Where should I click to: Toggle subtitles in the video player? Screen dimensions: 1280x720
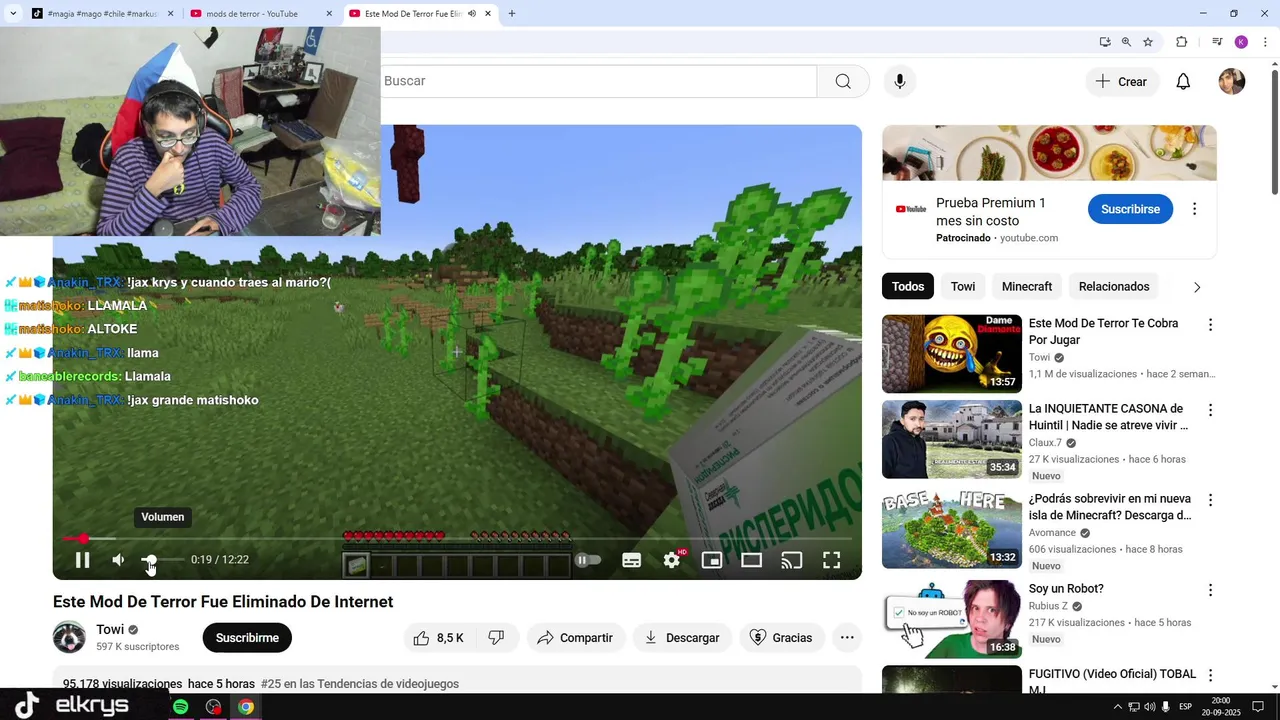(x=631, y=560)
